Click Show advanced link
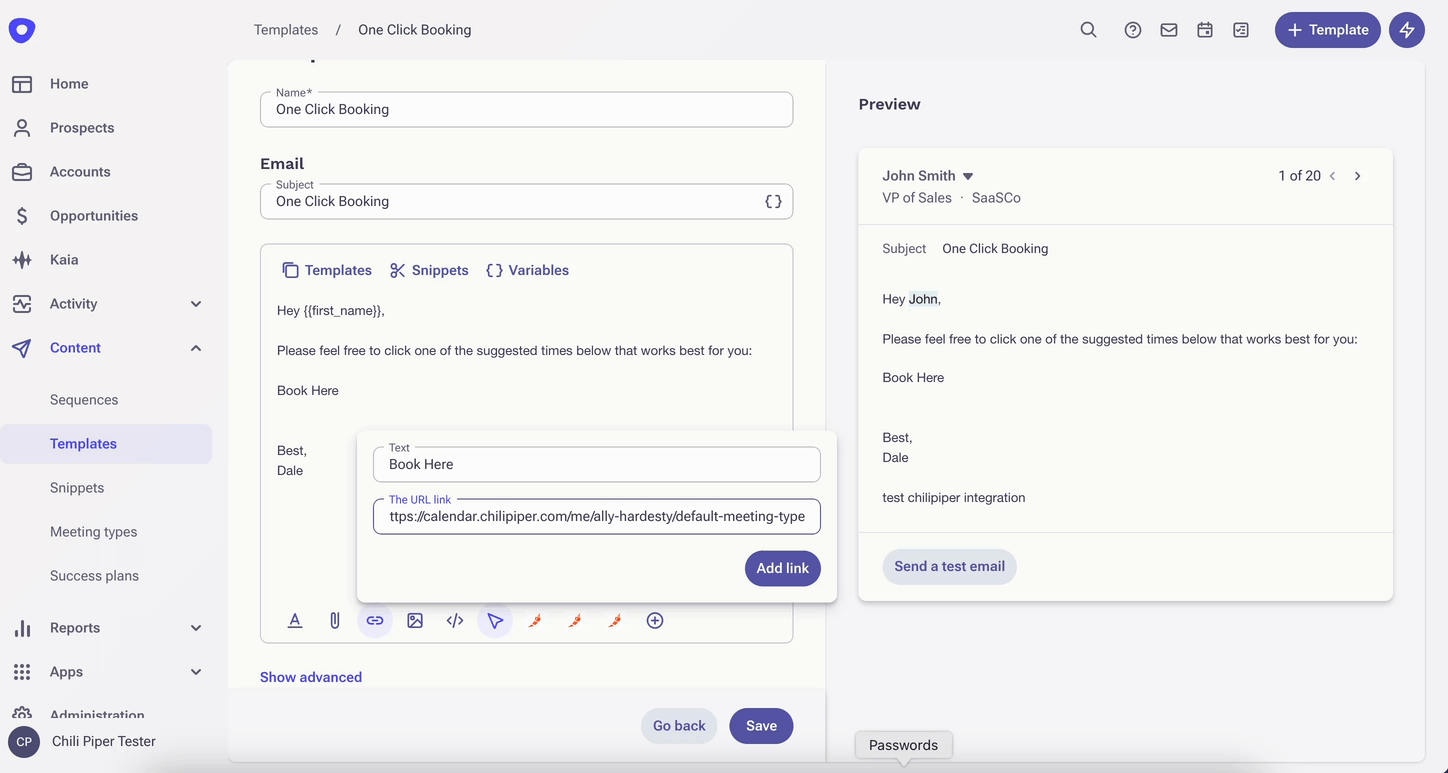The height and width of the screenshot is (773, 1448). click(x=311, y=677)
